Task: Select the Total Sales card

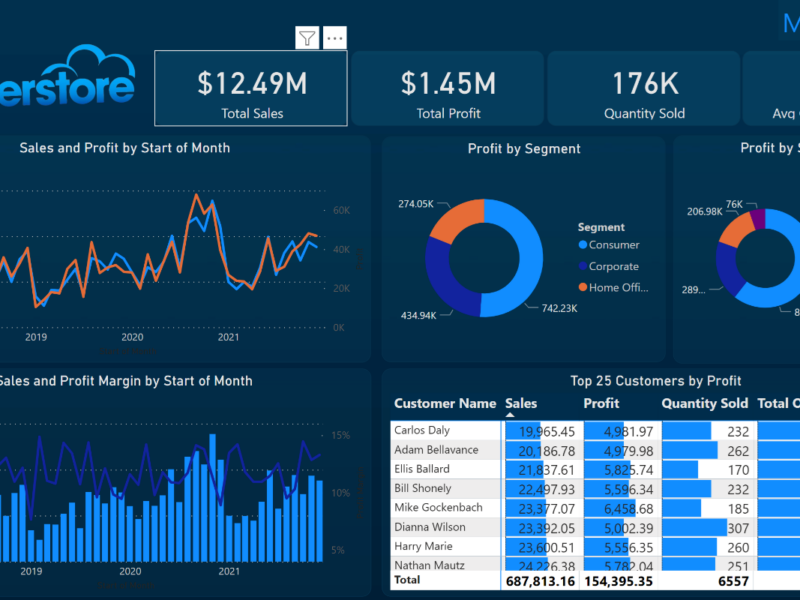Action: click(x=250, y=89)
